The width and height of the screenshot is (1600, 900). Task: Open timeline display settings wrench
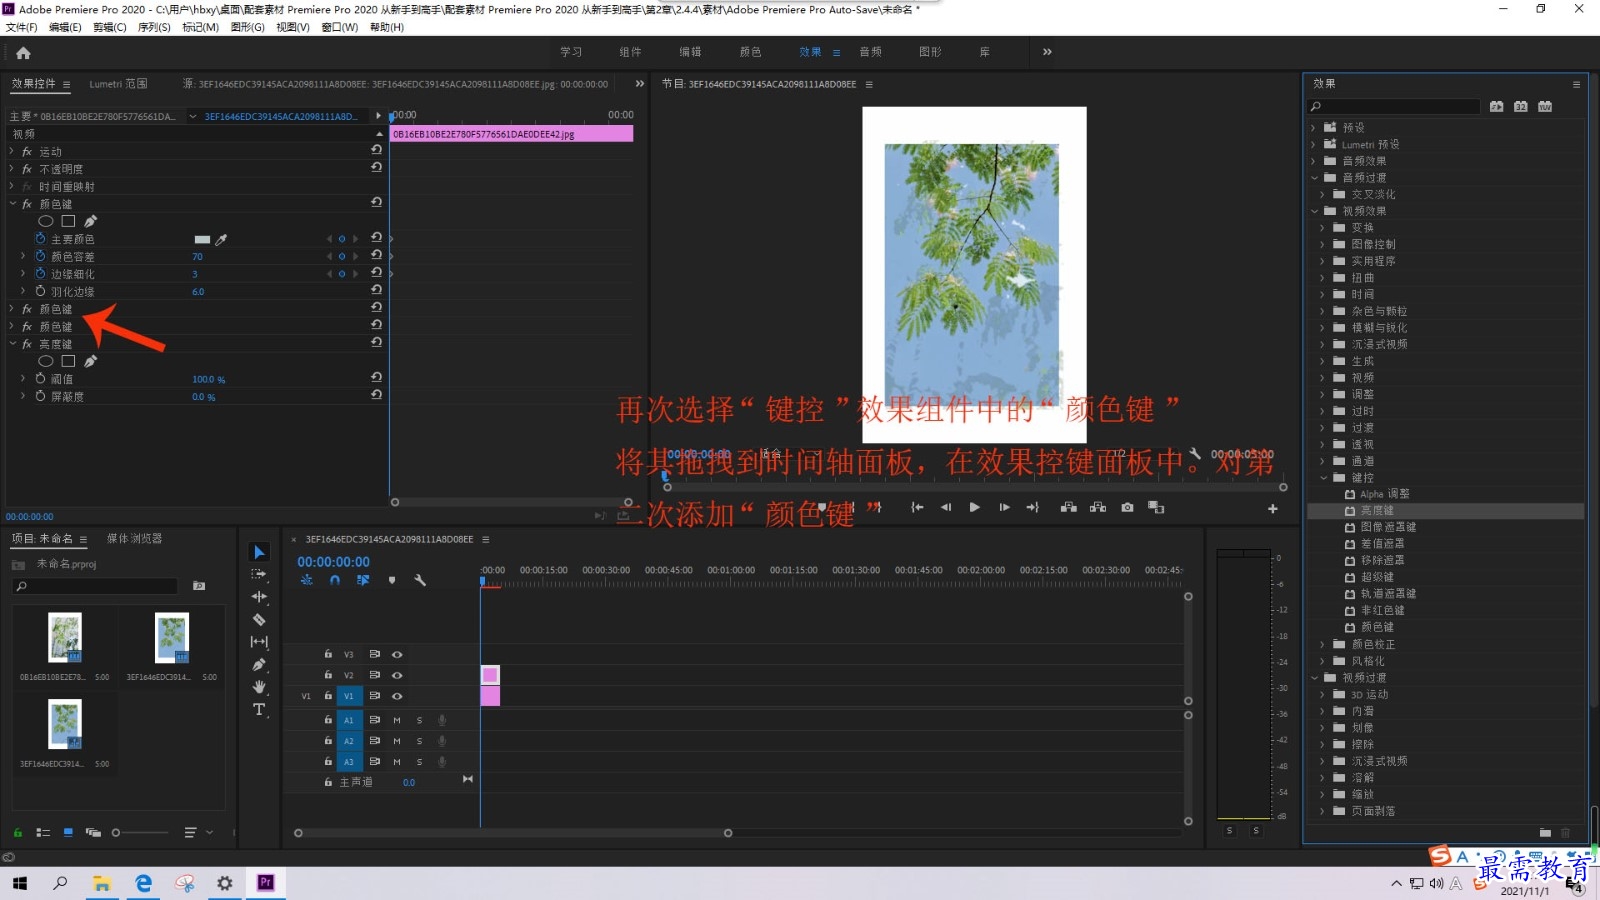(x=420, y=580)
